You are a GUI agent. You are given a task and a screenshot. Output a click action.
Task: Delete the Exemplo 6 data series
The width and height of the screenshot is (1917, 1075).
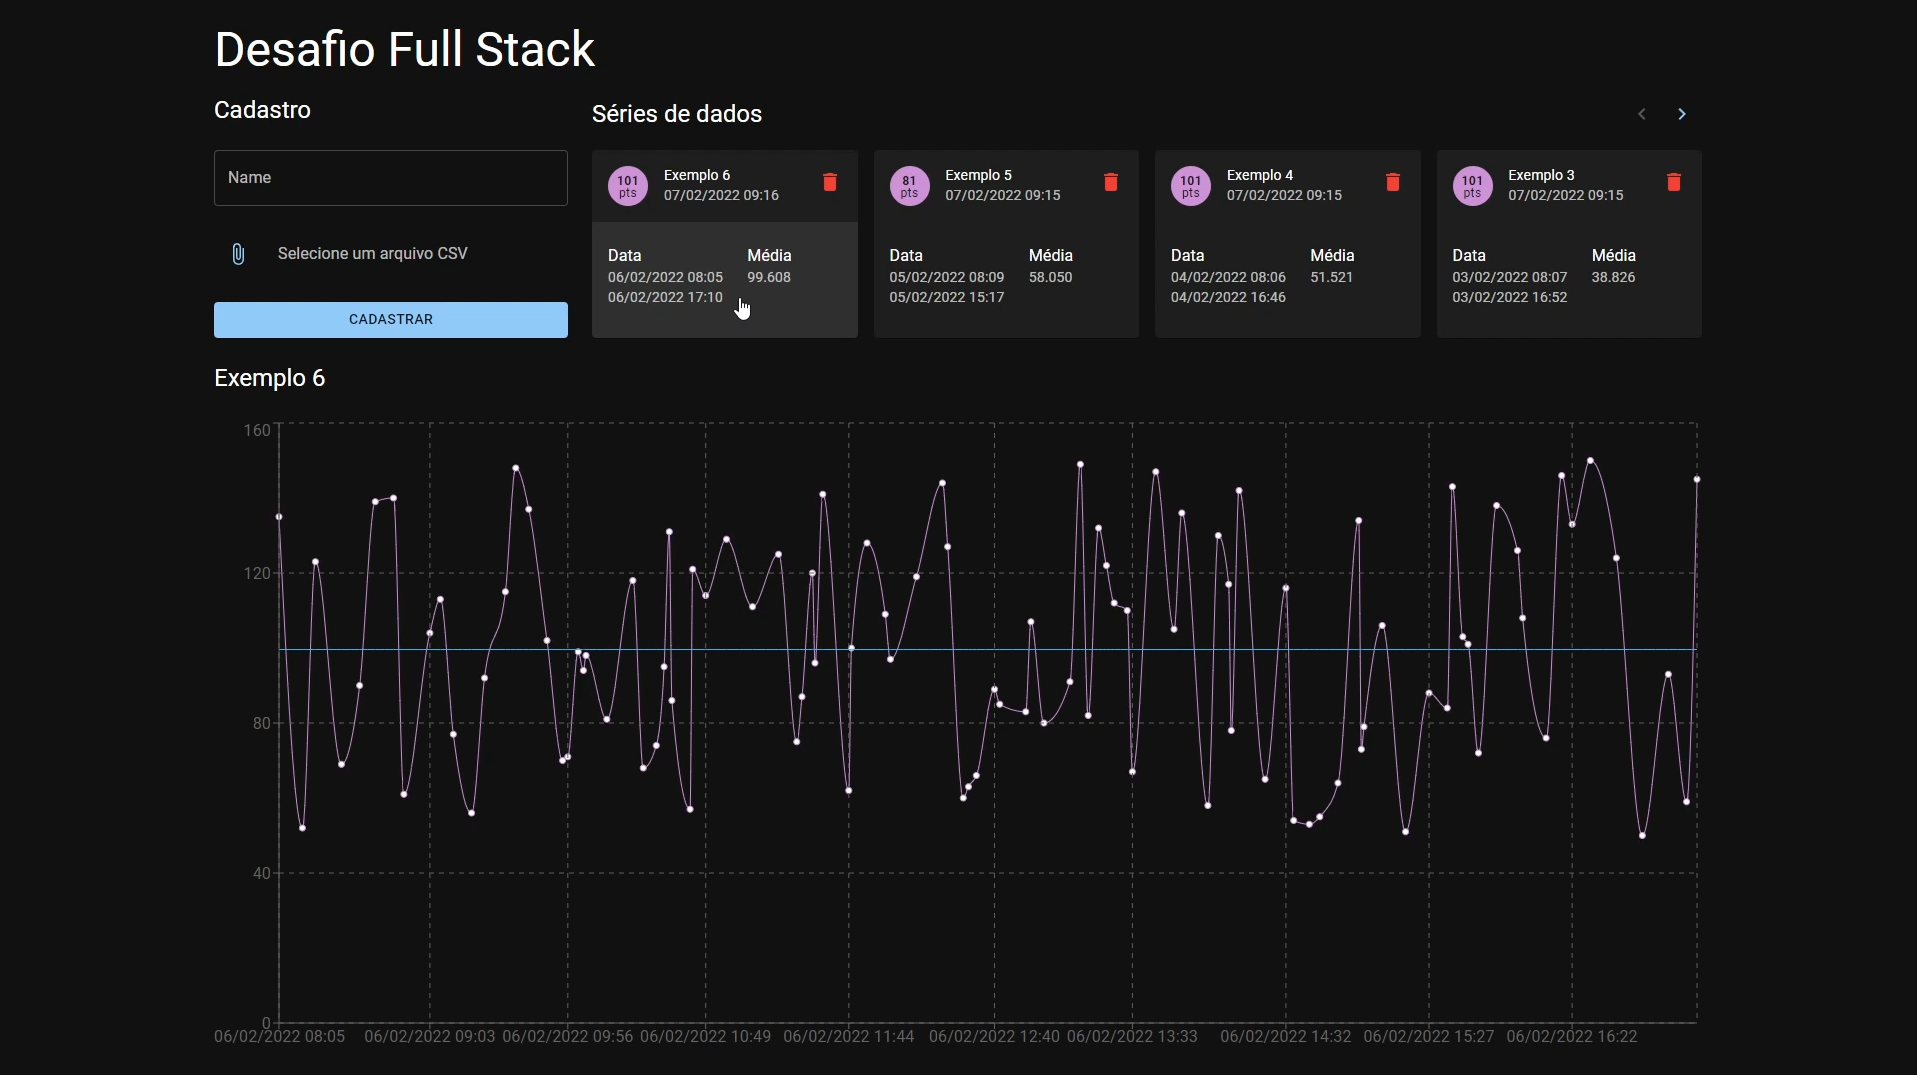(830, 182)
